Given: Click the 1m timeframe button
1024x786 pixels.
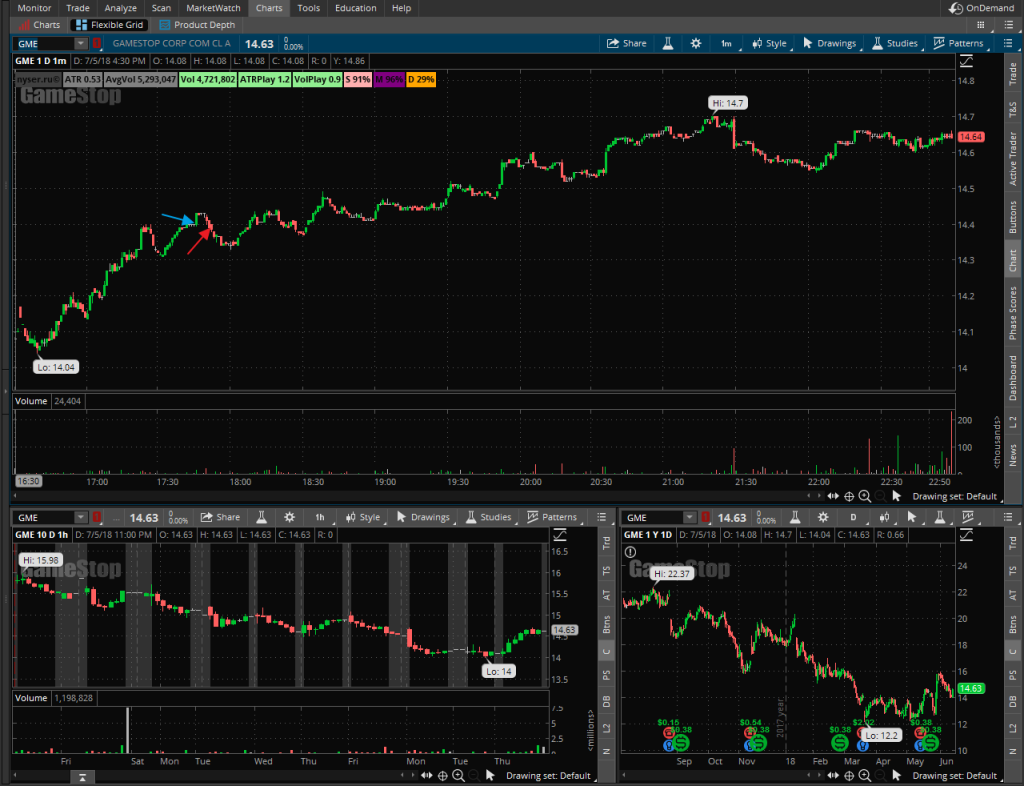Looking at the screenshot, I should [x=725, y=43].
